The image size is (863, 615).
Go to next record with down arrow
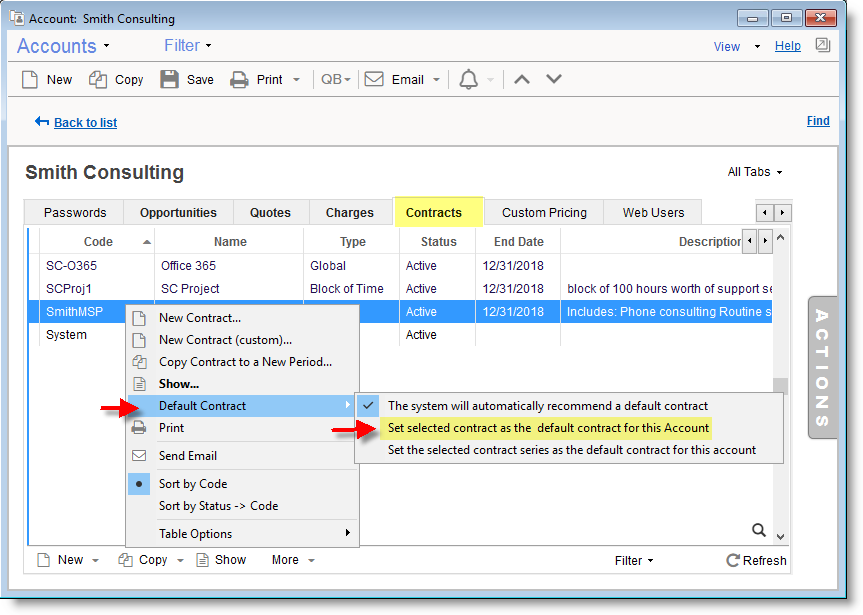554,80
